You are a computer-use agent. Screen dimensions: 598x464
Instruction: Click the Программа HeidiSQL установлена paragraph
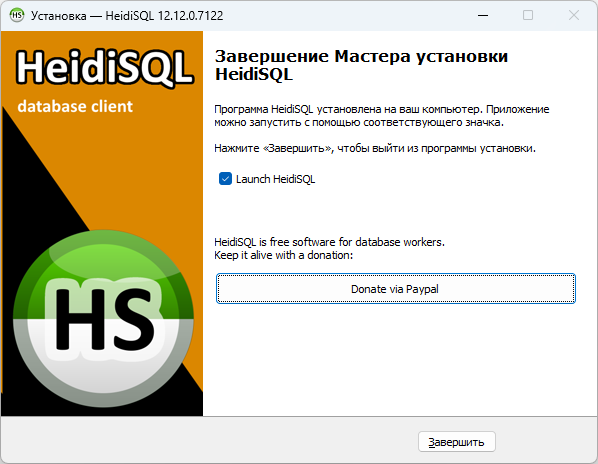pos(381,116)
